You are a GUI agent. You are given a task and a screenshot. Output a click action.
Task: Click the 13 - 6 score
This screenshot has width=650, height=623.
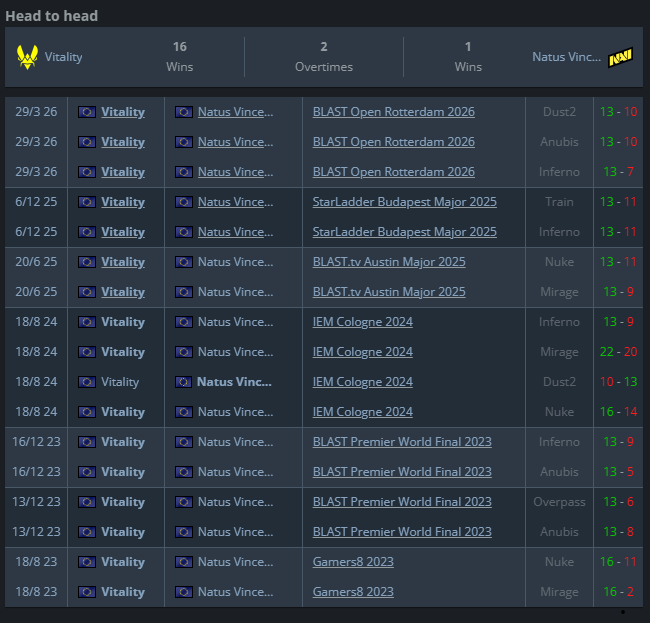pos(618,502)
